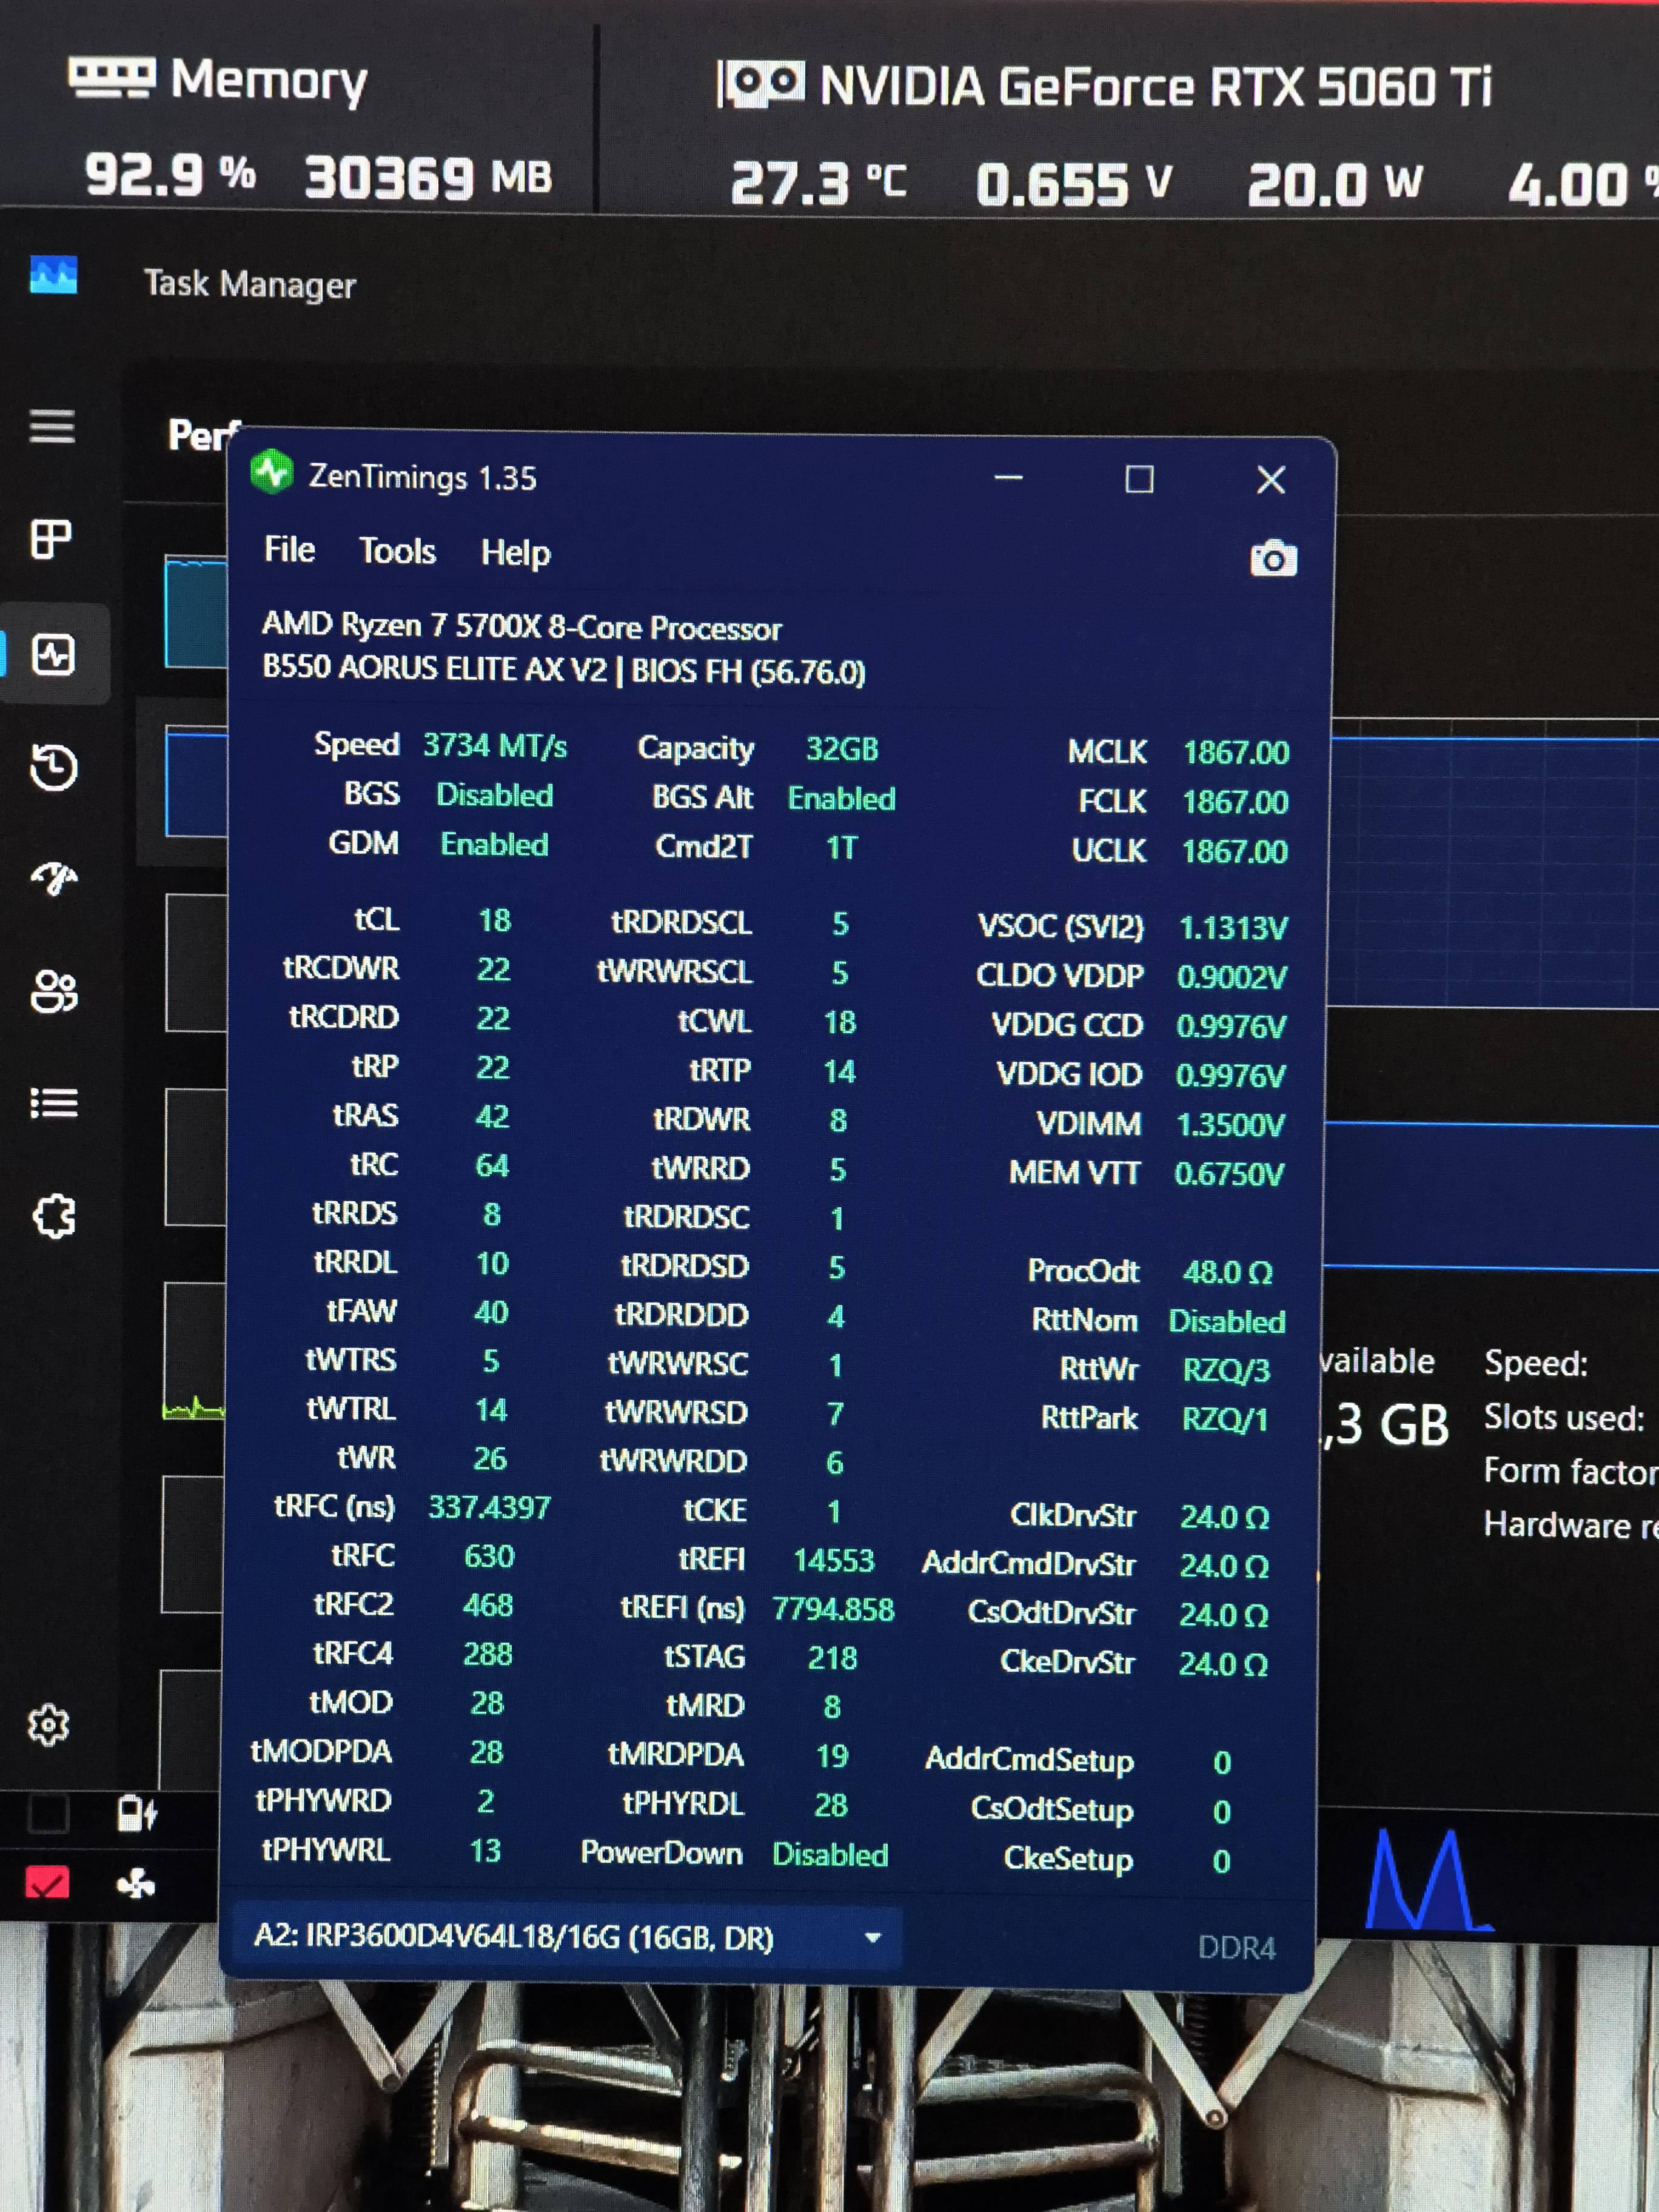Uncheck the red checked fan checkbox
The height and width of the screenshot is (2212, 1659).
click(x=48, y=1883)
